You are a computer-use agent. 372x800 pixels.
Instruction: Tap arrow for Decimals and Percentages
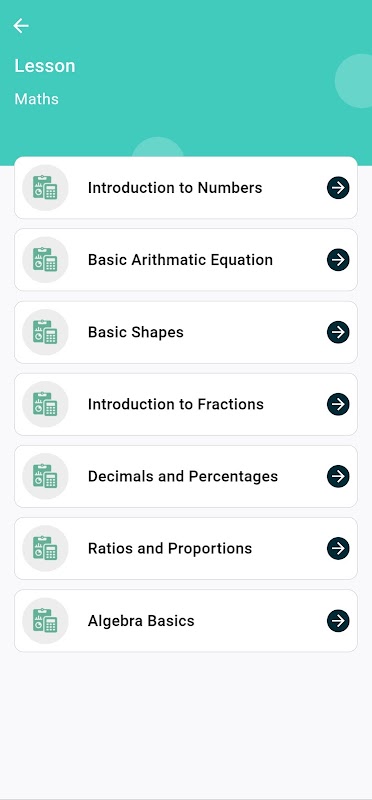click(x=338, y=476)
